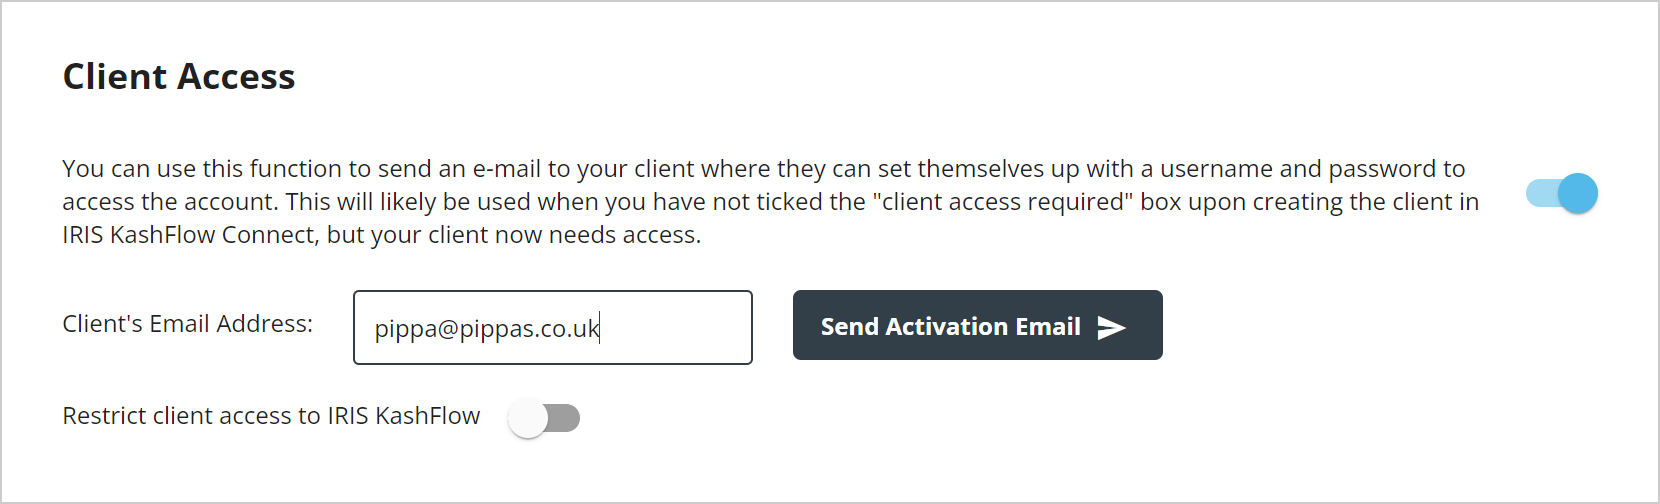Viewport: 1660px width, 504px height.
Task: Click the Restrict client access label text
Action: [271, 416]
